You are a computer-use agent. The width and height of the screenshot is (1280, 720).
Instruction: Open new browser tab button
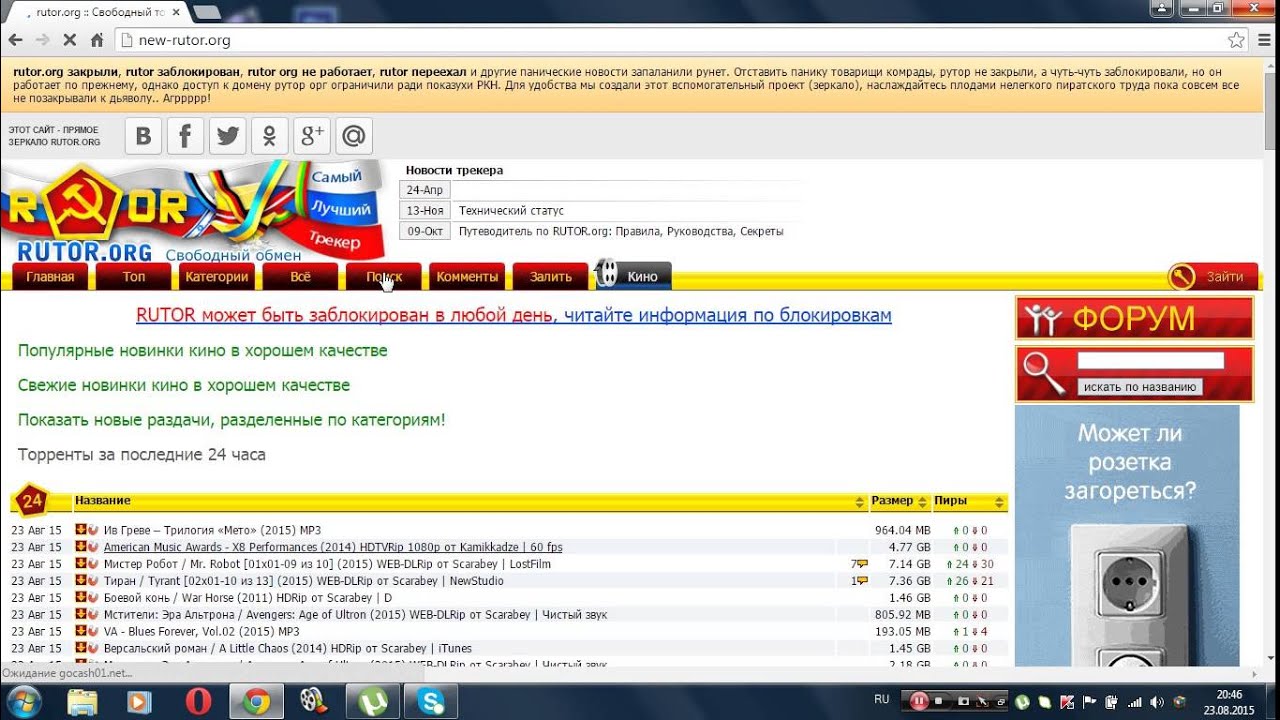pyautogui.click(x=207, y=12)
